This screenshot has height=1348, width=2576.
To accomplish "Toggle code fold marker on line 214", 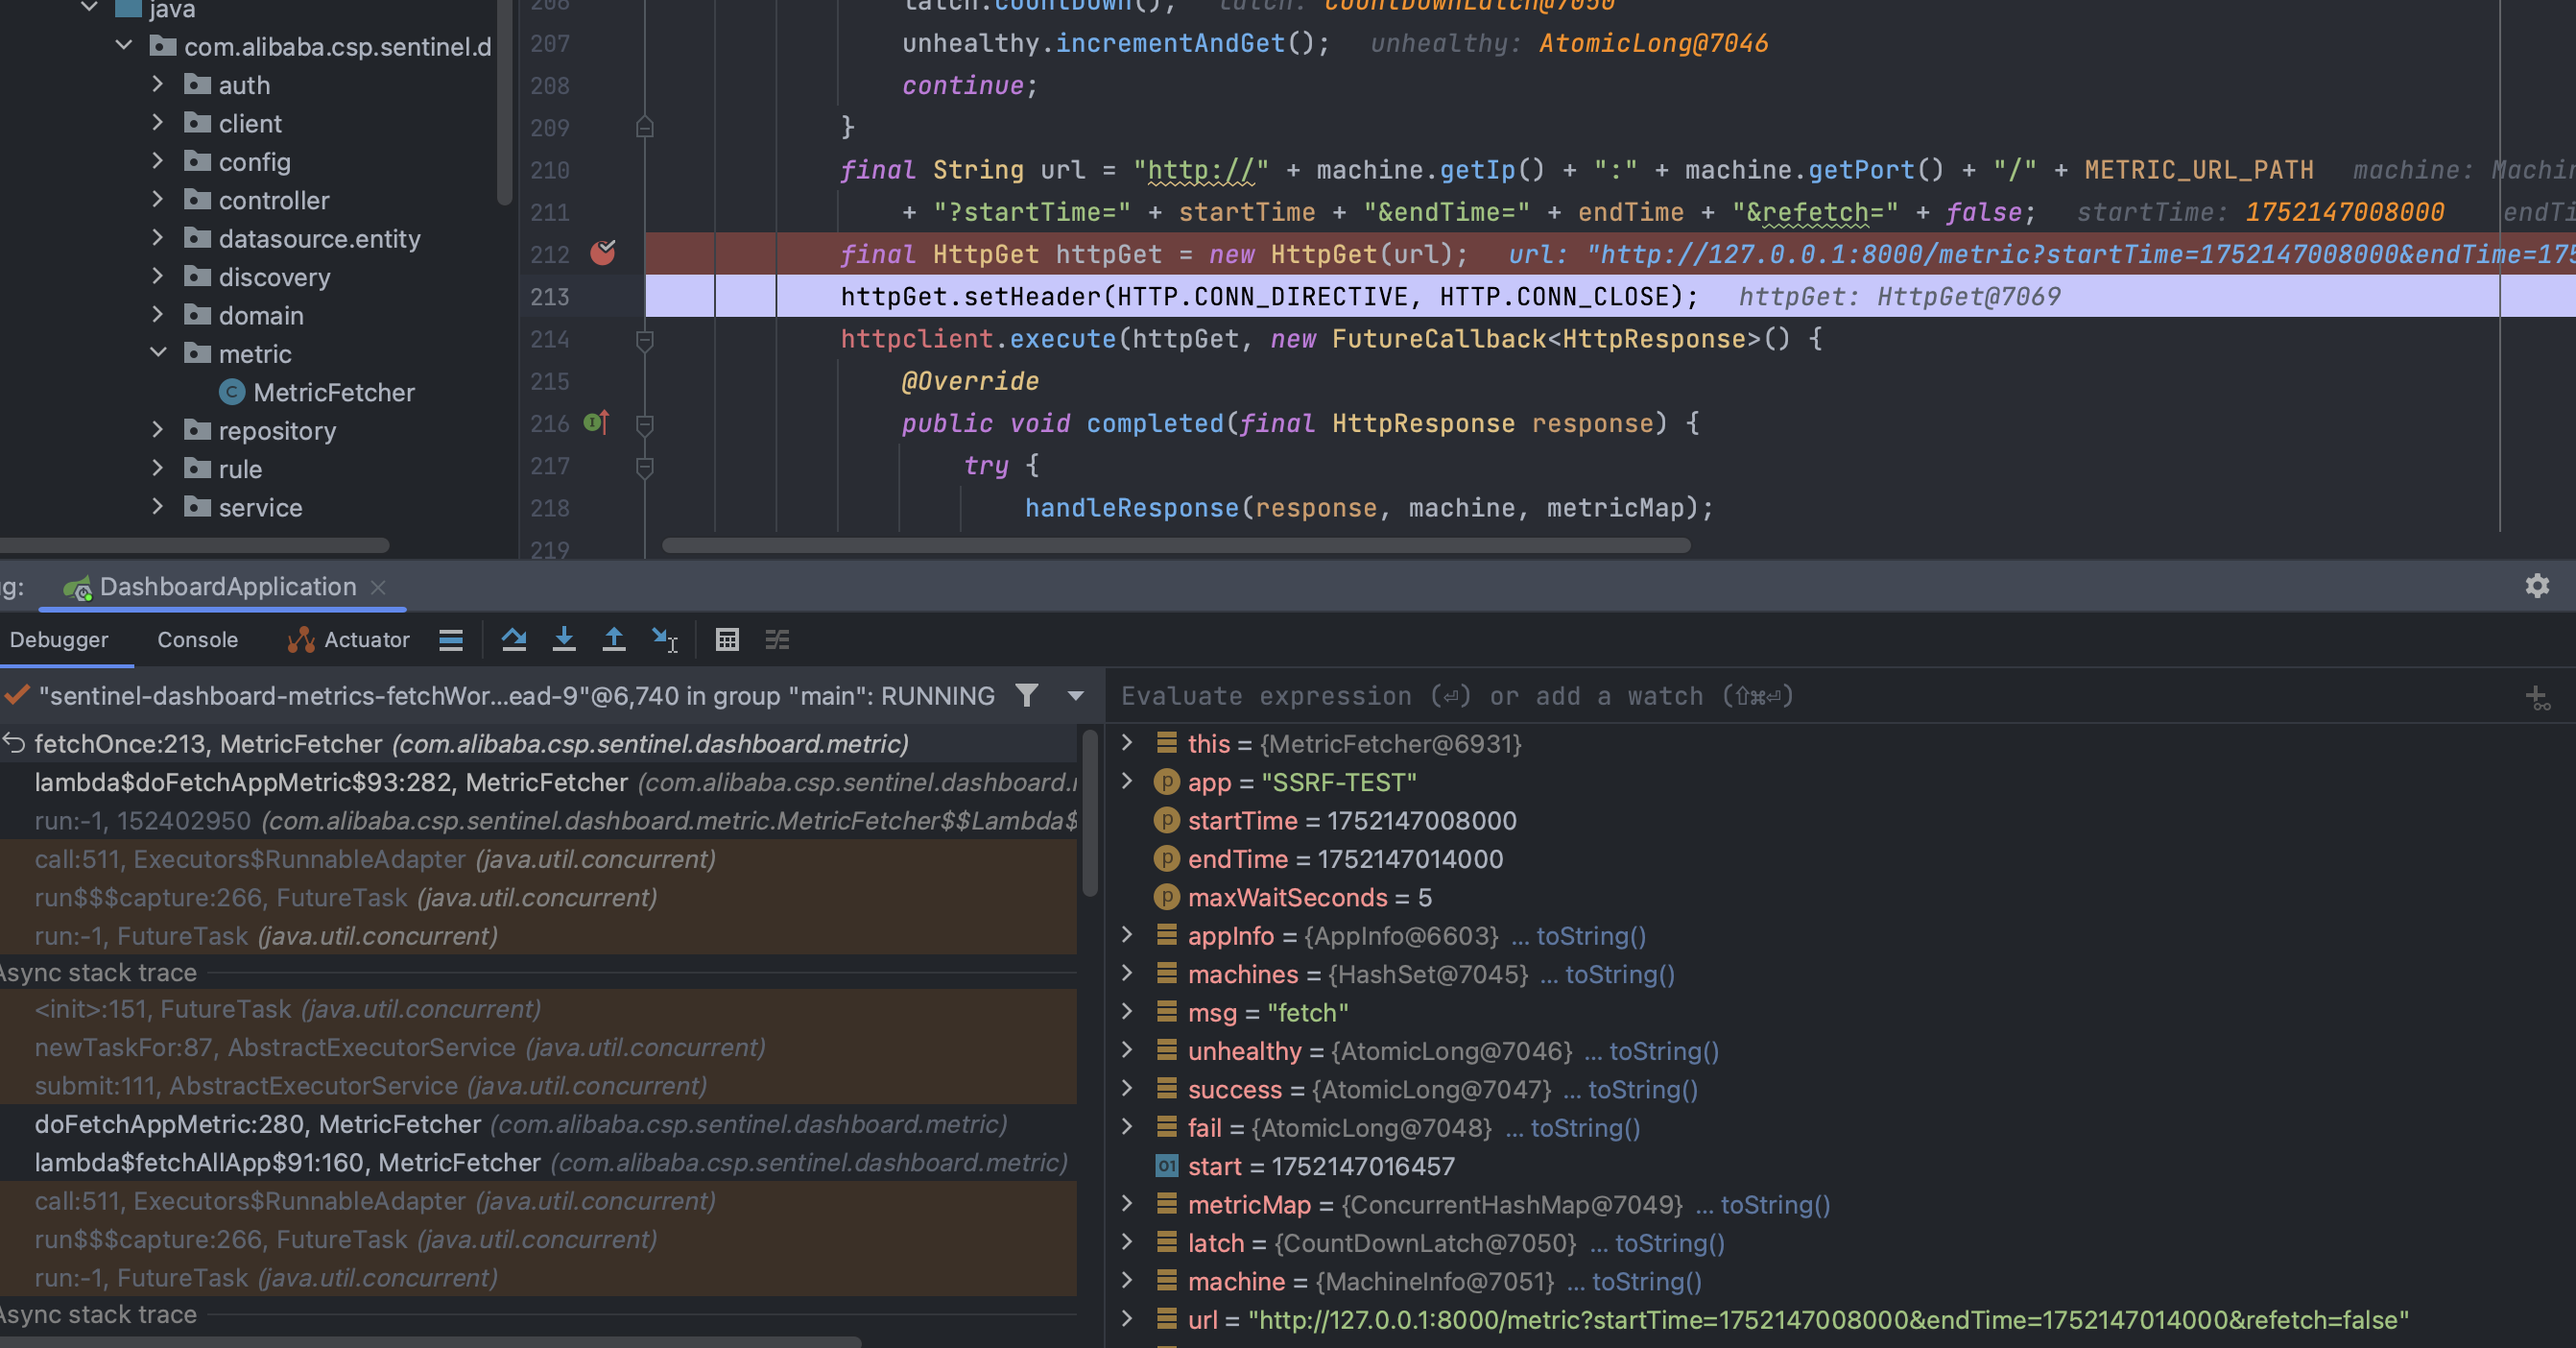I will coord(645,340).
